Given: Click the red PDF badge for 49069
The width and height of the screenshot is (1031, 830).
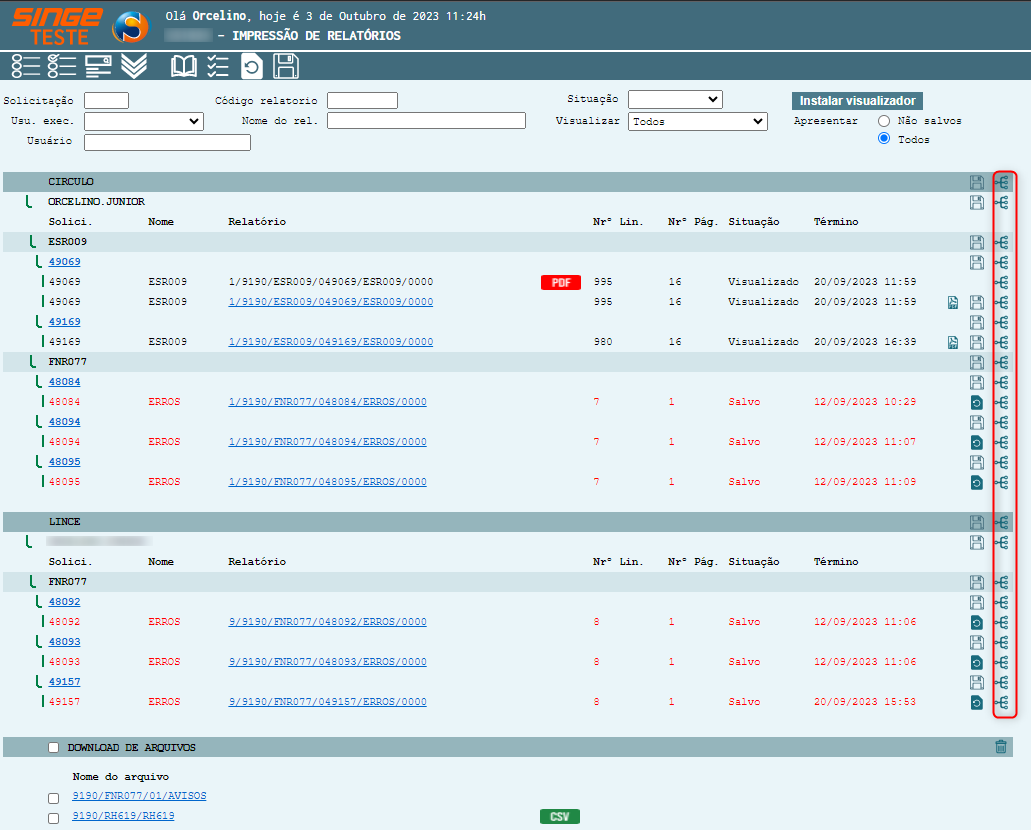Looking at the screenshot, I should pyautogui.click(x=561, y=282).
